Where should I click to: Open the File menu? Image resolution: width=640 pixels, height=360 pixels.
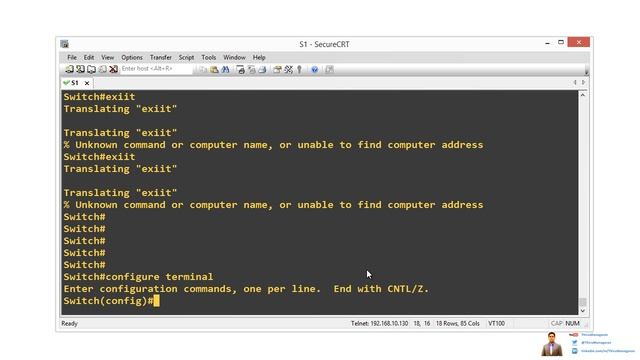pyautogui.click(x=72, y=58)
